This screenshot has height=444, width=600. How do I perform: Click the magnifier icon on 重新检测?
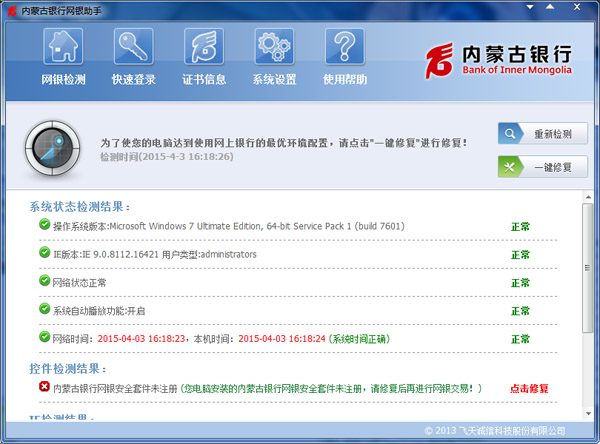(510, 134)
